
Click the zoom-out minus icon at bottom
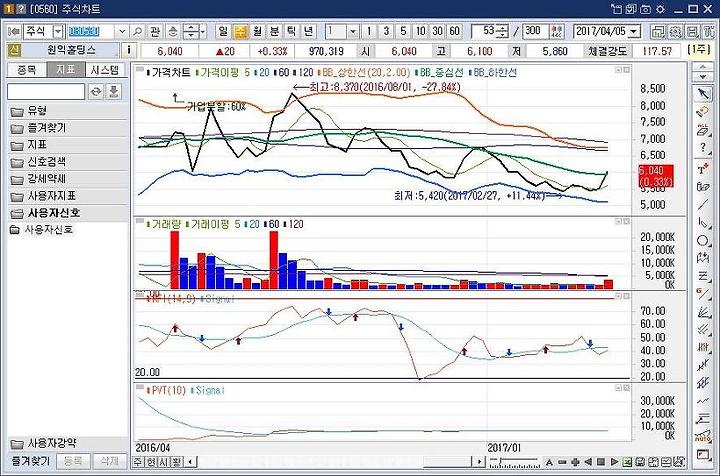(x=562, y=462)
